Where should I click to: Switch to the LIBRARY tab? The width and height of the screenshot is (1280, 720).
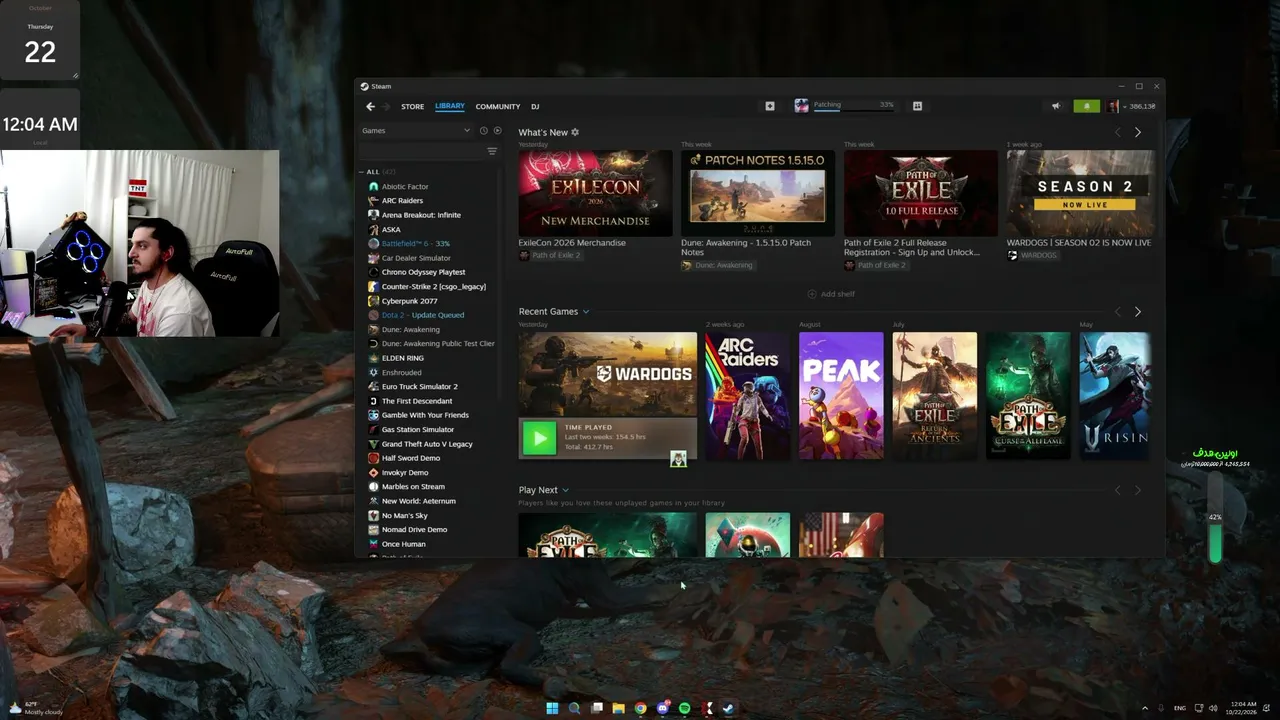coord(450,106)
